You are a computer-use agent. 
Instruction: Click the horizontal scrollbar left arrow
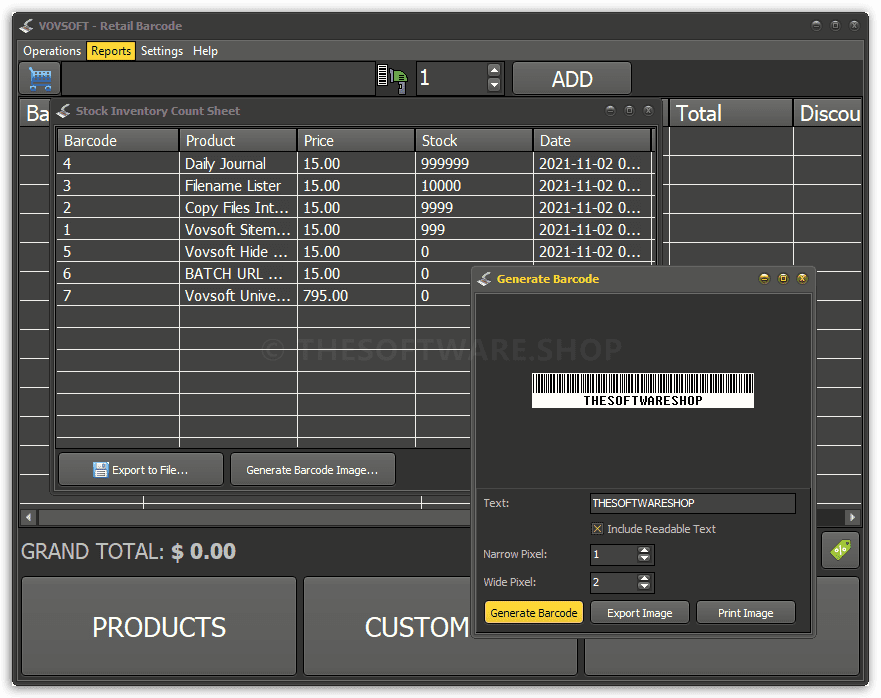(x=29, y=517)
